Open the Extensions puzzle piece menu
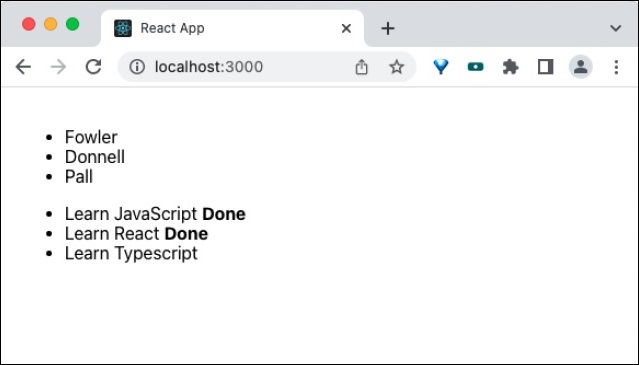Image resolution: width=639 pixels, height=365 pixels. coord(510,67)
